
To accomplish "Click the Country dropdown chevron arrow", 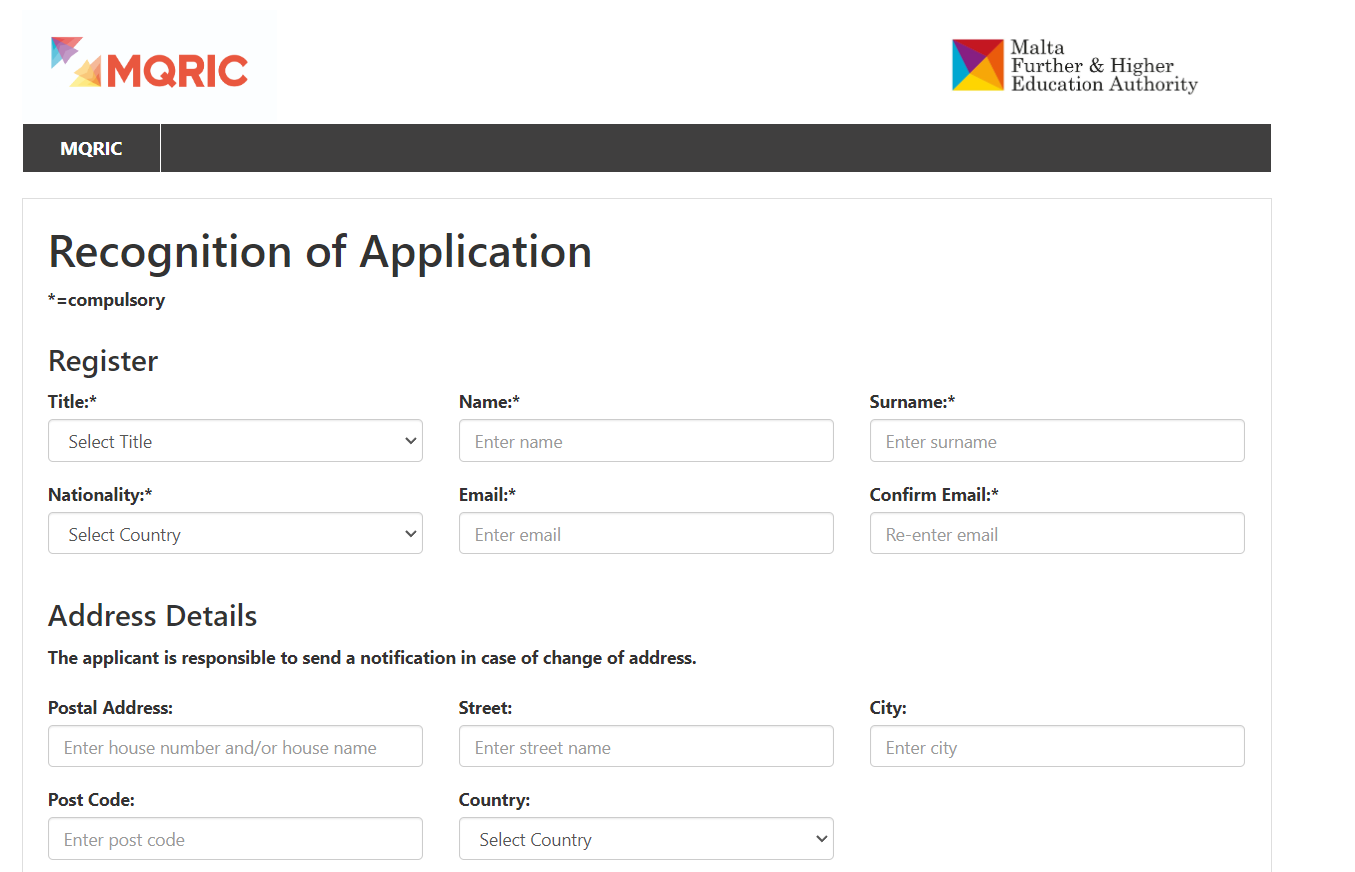I will click(821, 839).
